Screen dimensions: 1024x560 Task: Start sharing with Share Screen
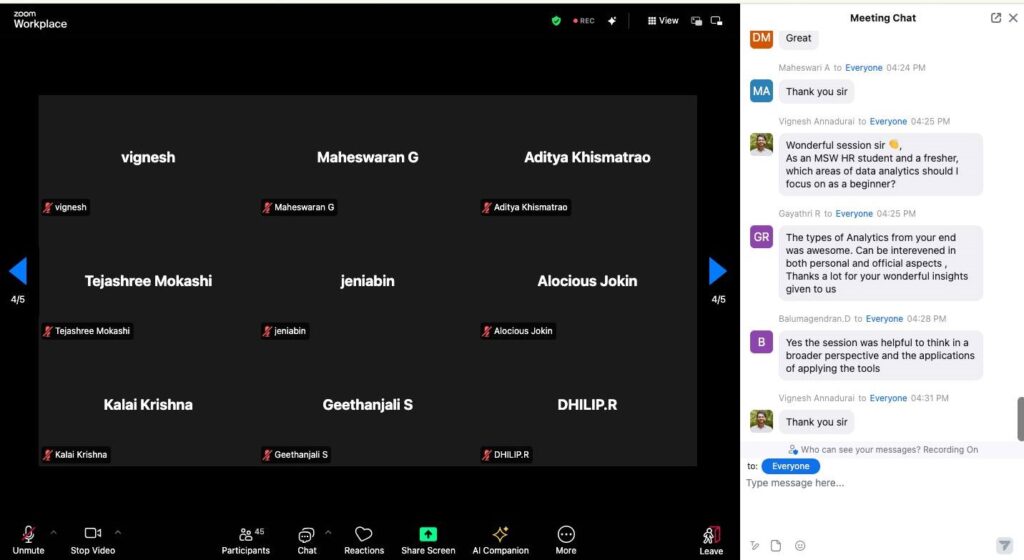tap(428, 540)
